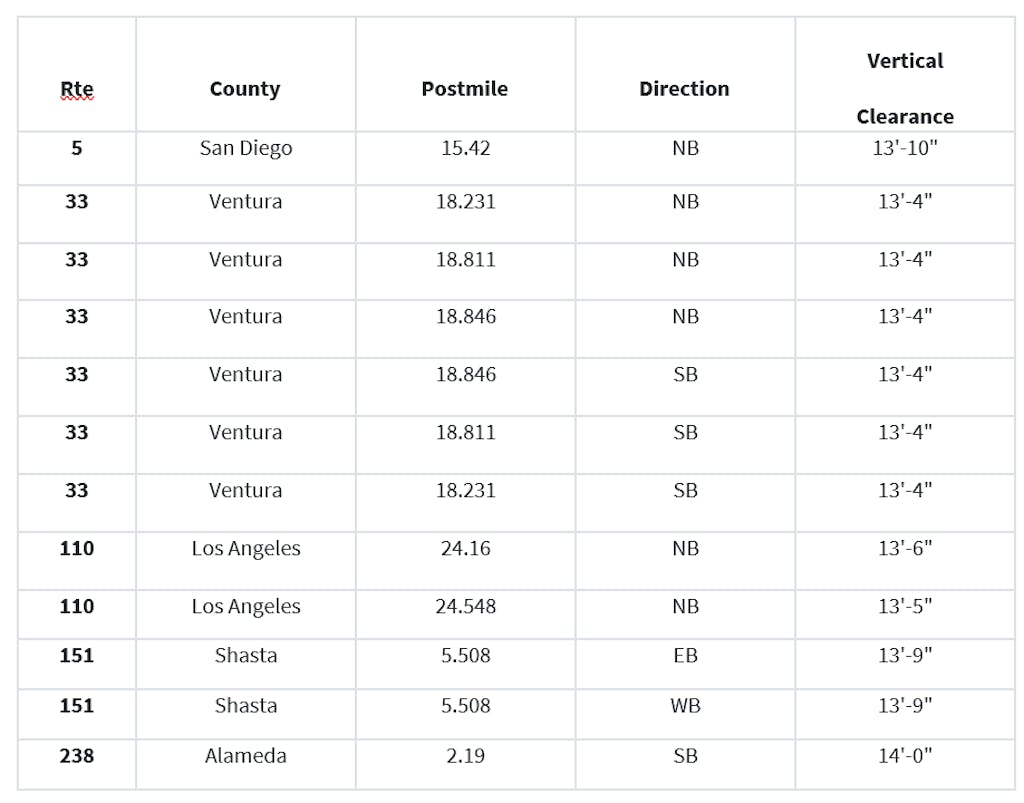1024x803 pixels.
Task: Click the Rte column header
Action: tap(77, 89)
